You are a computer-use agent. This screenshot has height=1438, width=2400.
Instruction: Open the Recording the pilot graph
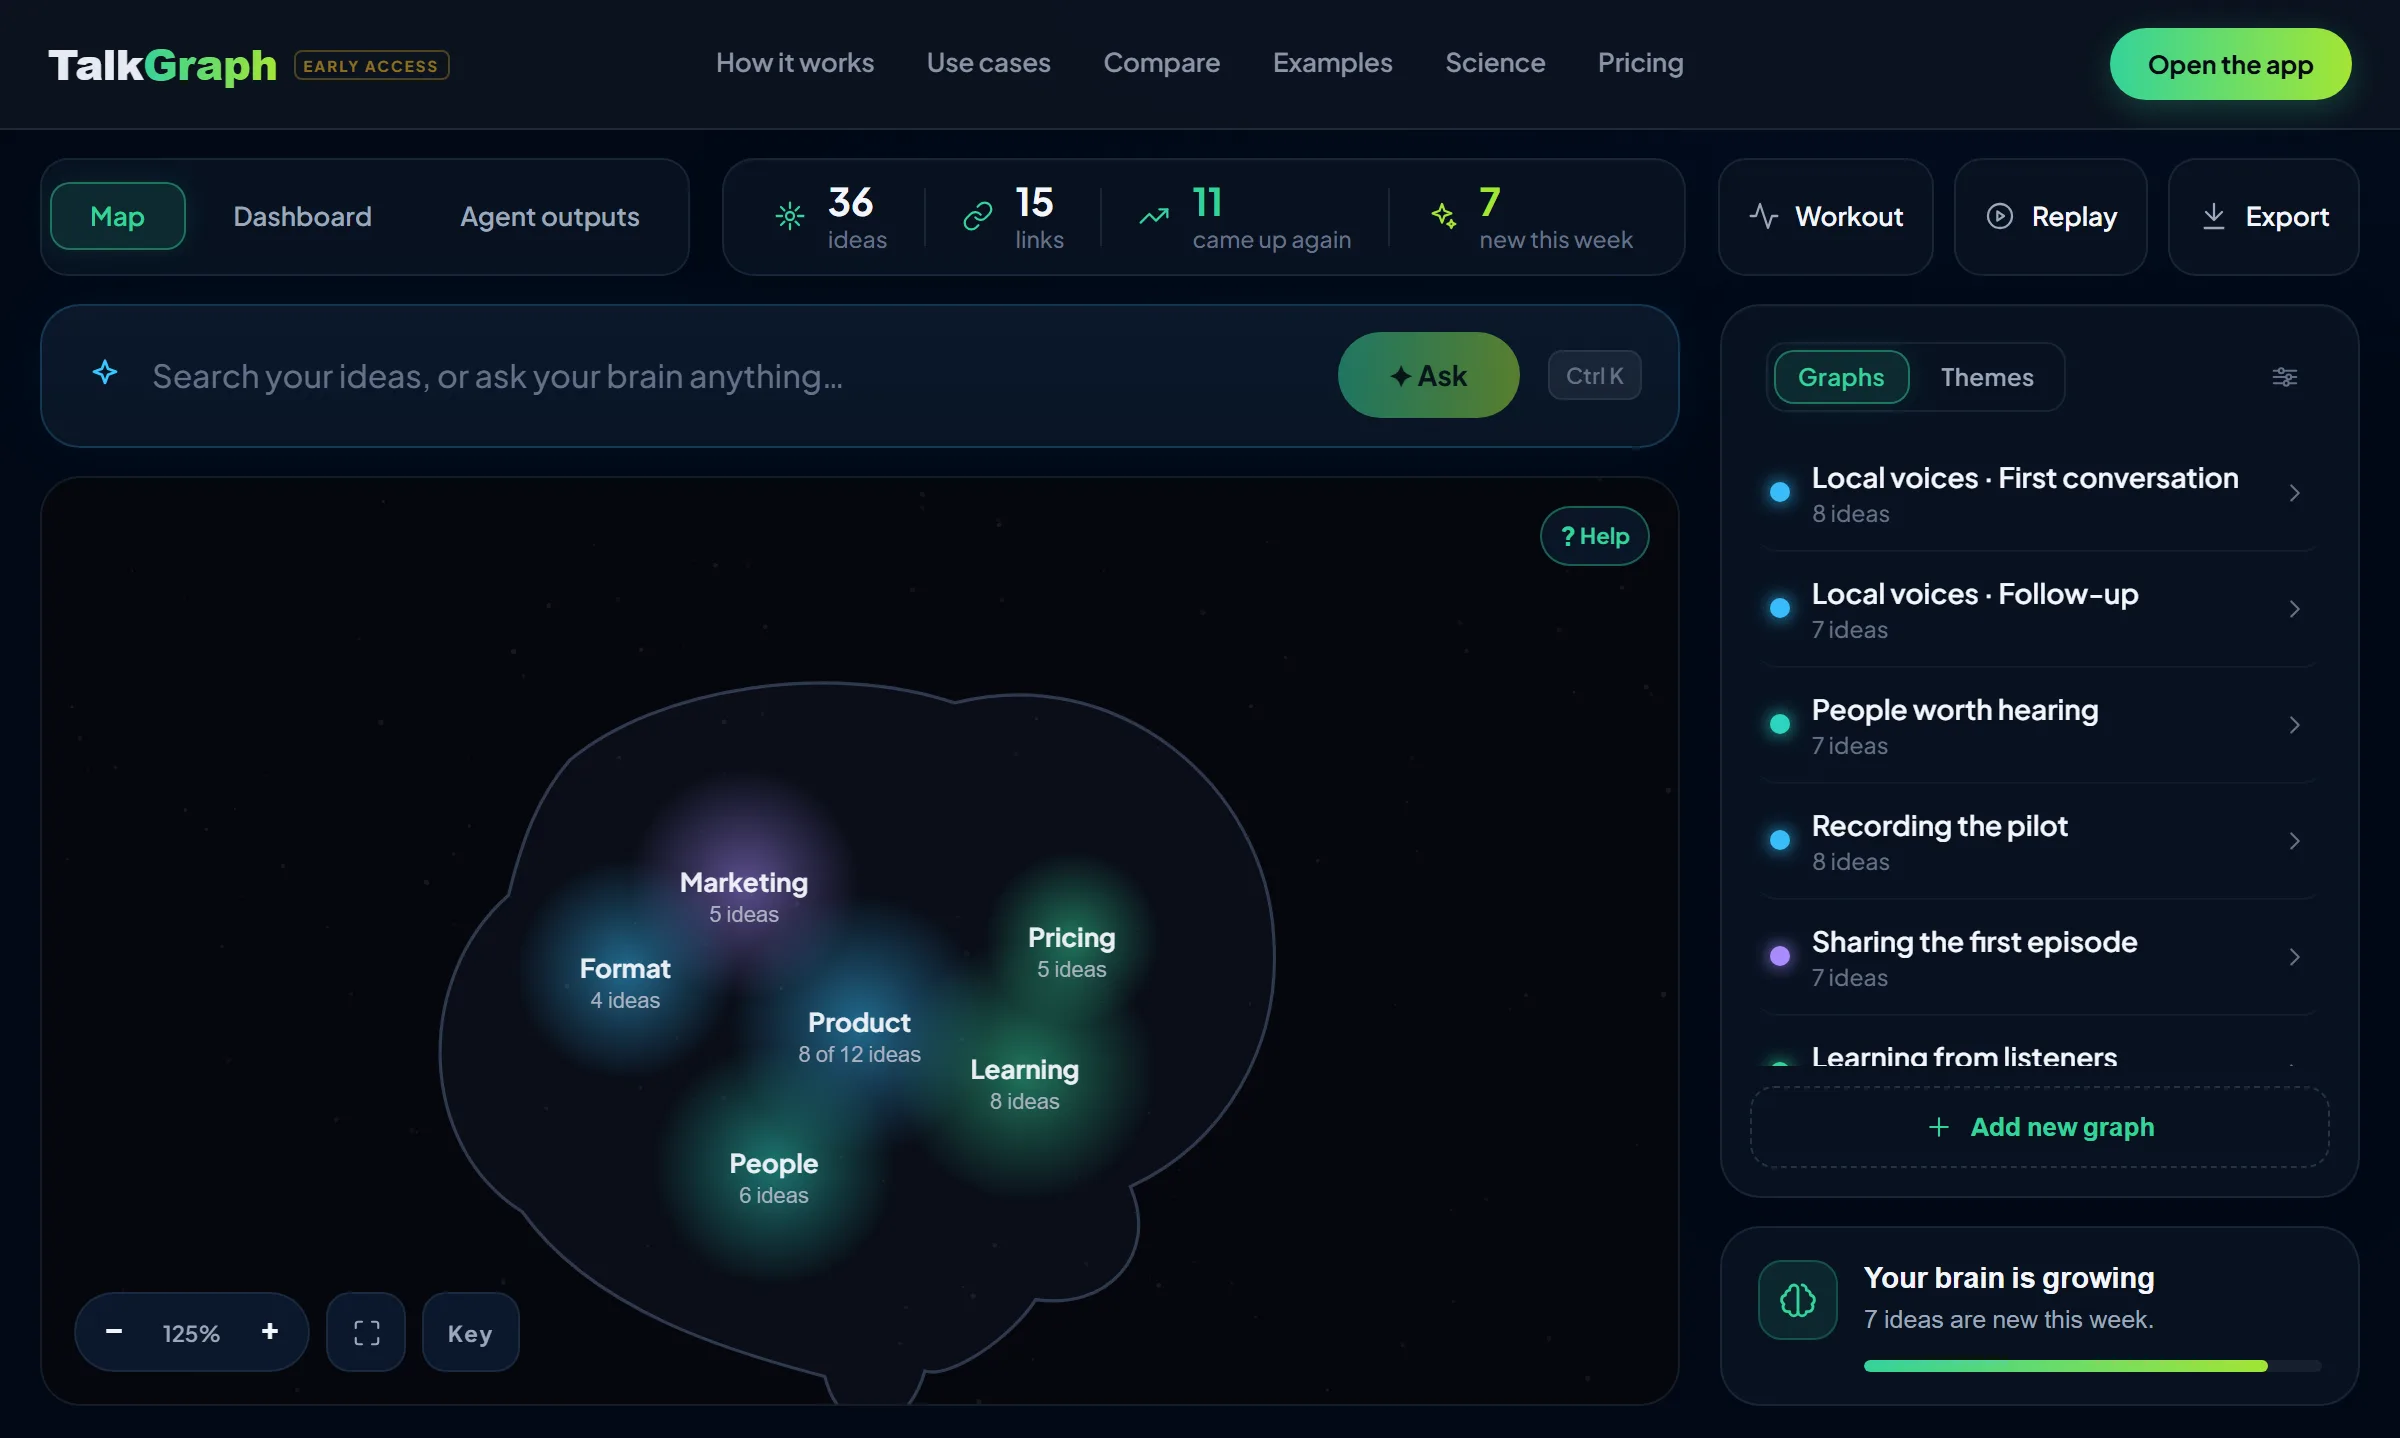pyautogui.click(x=2038, y=842)
